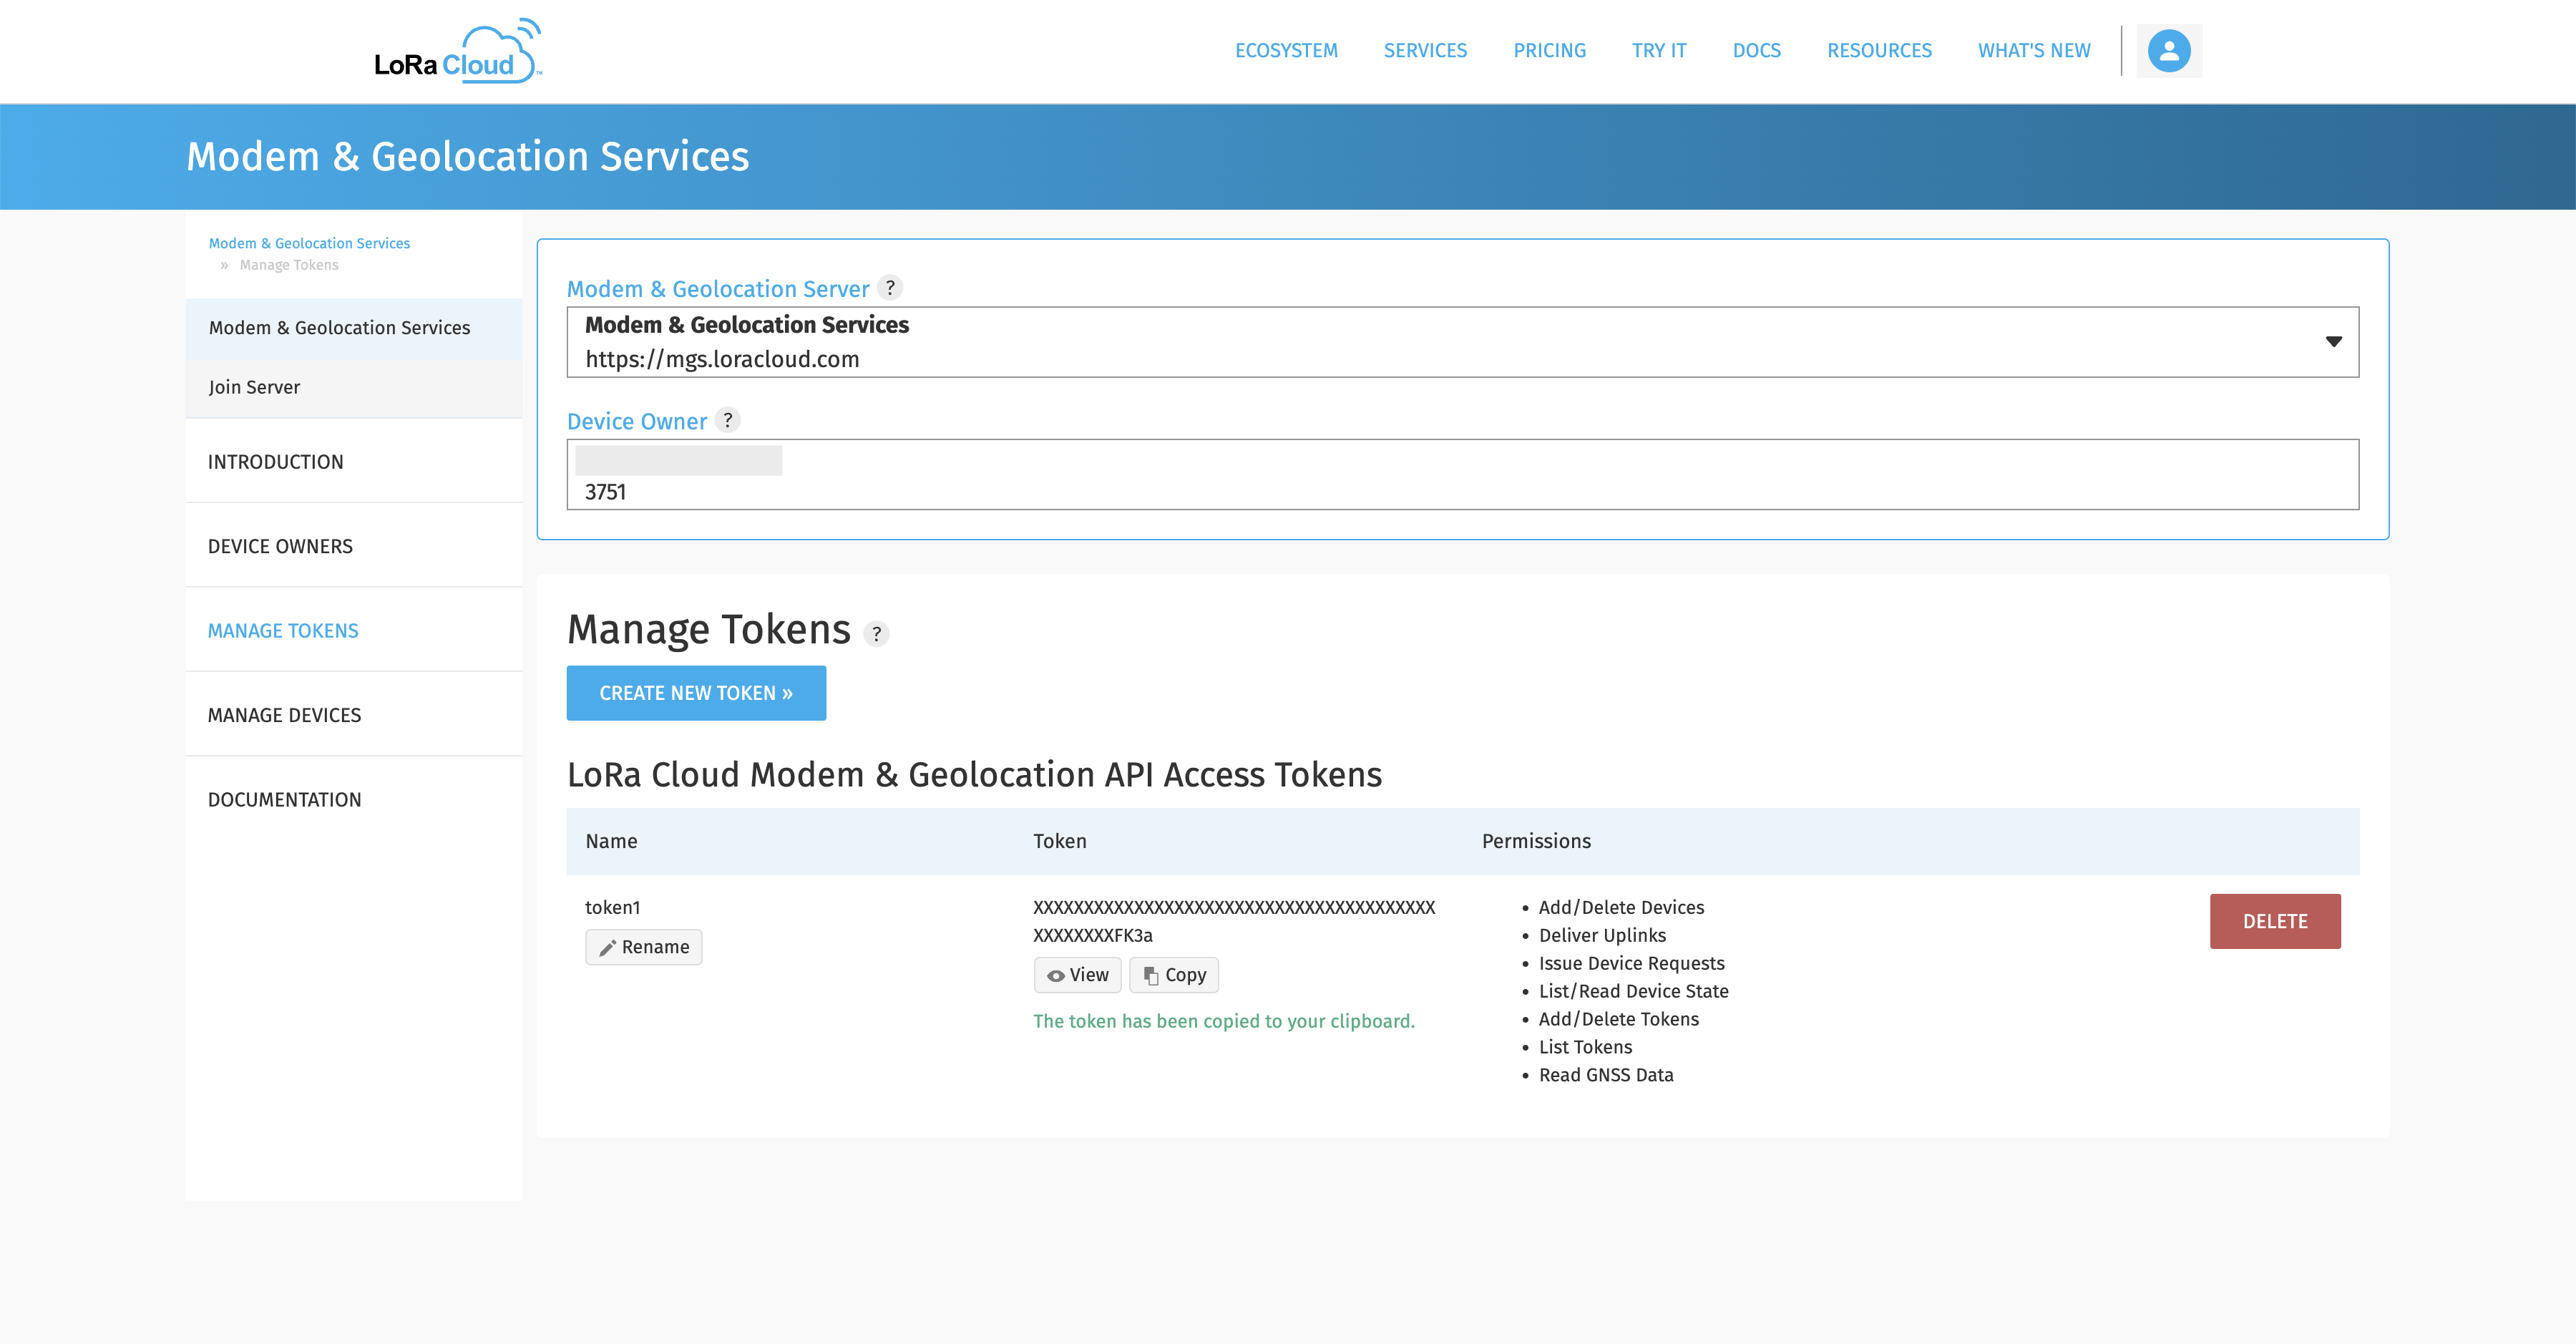Copy the token1 token to clipboard

(x=1174, y=975)
